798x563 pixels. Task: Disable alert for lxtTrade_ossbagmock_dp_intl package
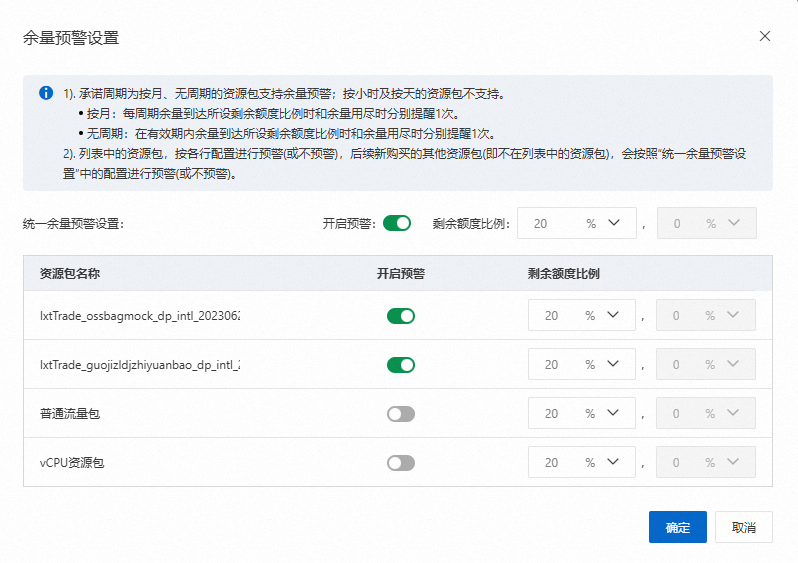point(401,316)
